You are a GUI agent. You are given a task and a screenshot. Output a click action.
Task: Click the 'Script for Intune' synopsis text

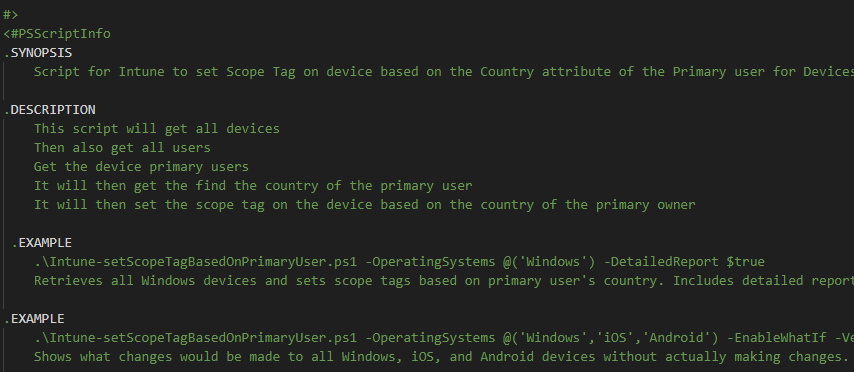coord(444,72)
